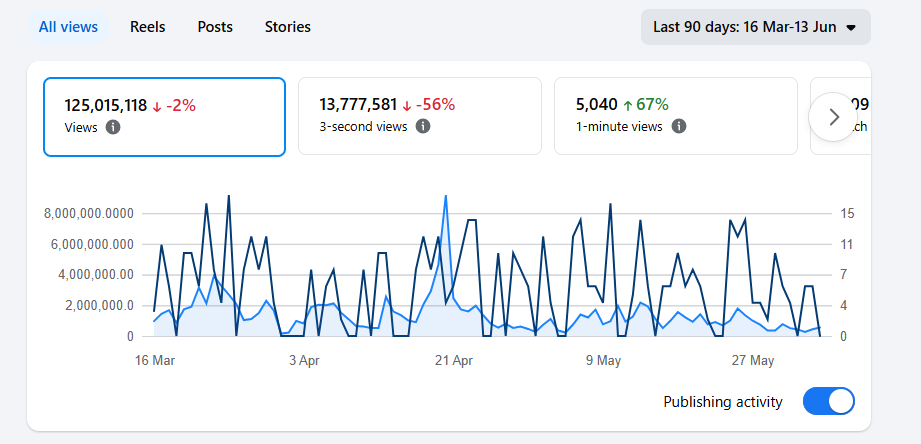The image size is (921, 444).
Task: Click the green up arrow beside 67%
Action: [x=627, y=106]
